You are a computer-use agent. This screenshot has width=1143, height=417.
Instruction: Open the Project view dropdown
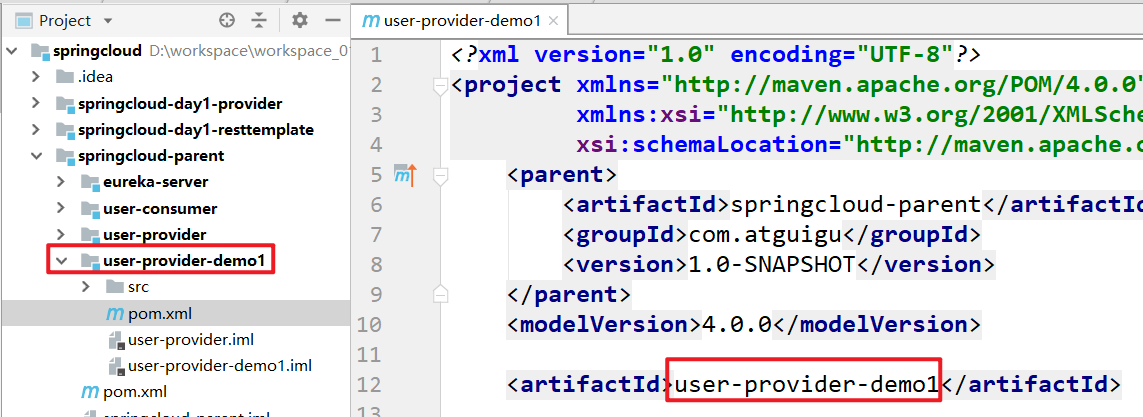coord(107,21)
